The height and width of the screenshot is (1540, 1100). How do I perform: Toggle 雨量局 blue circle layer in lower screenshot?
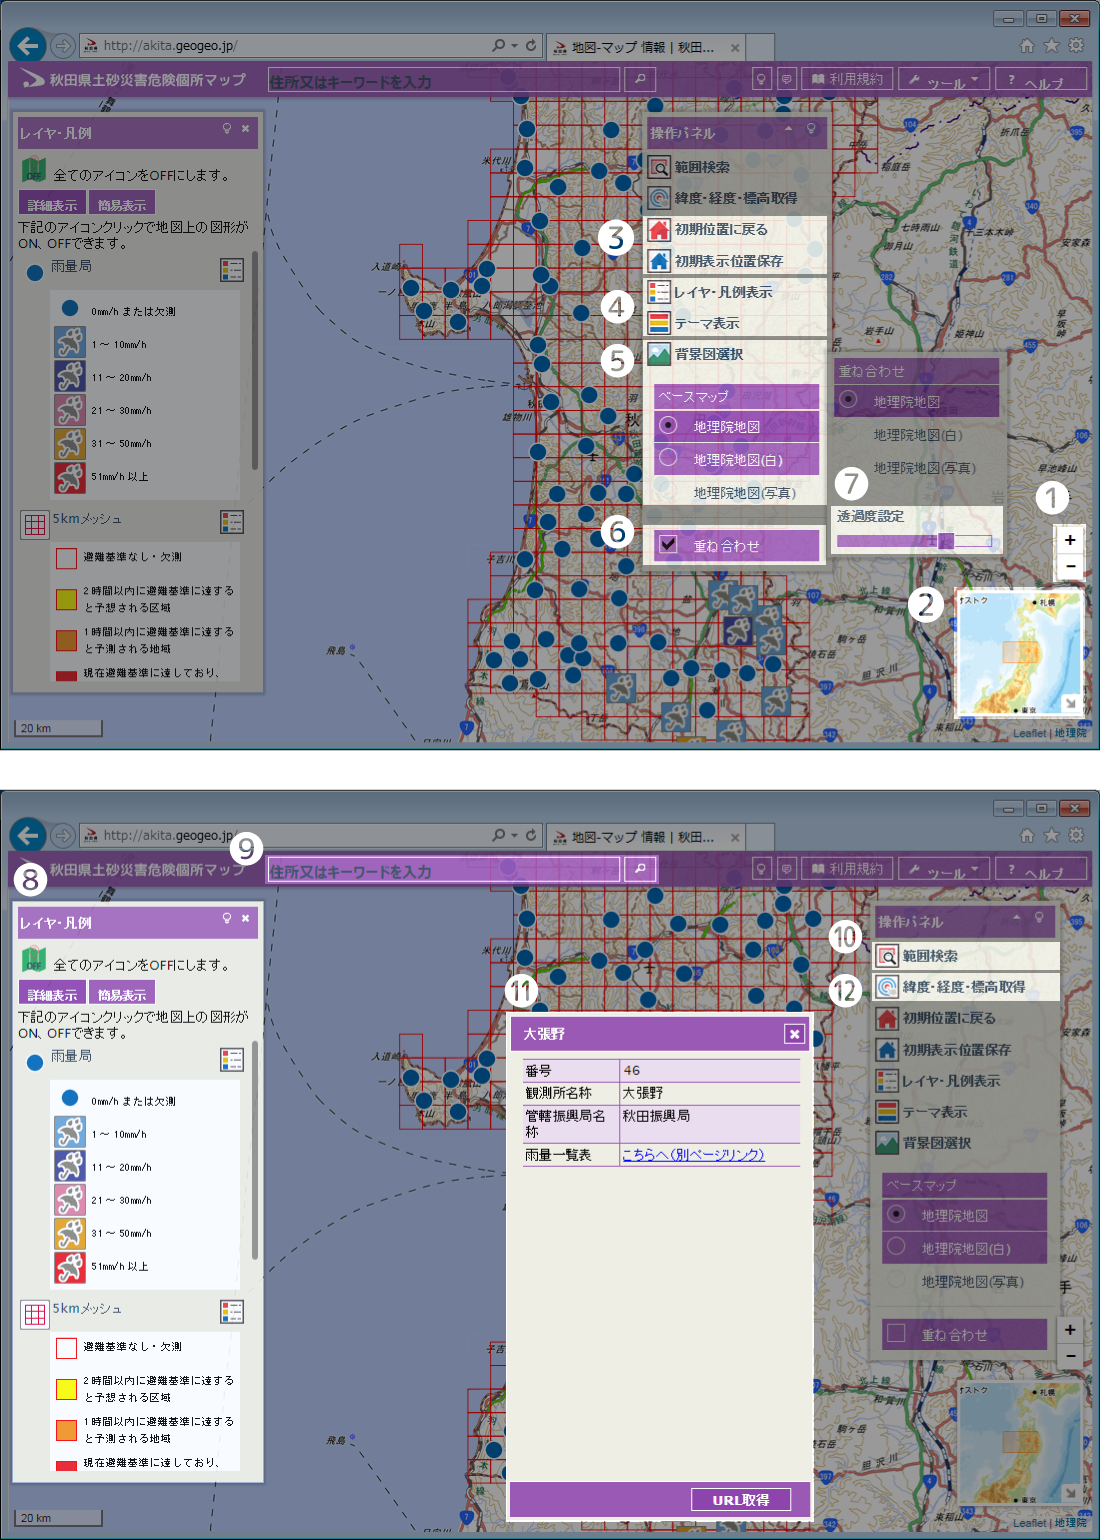click(x=35, y=1062)
